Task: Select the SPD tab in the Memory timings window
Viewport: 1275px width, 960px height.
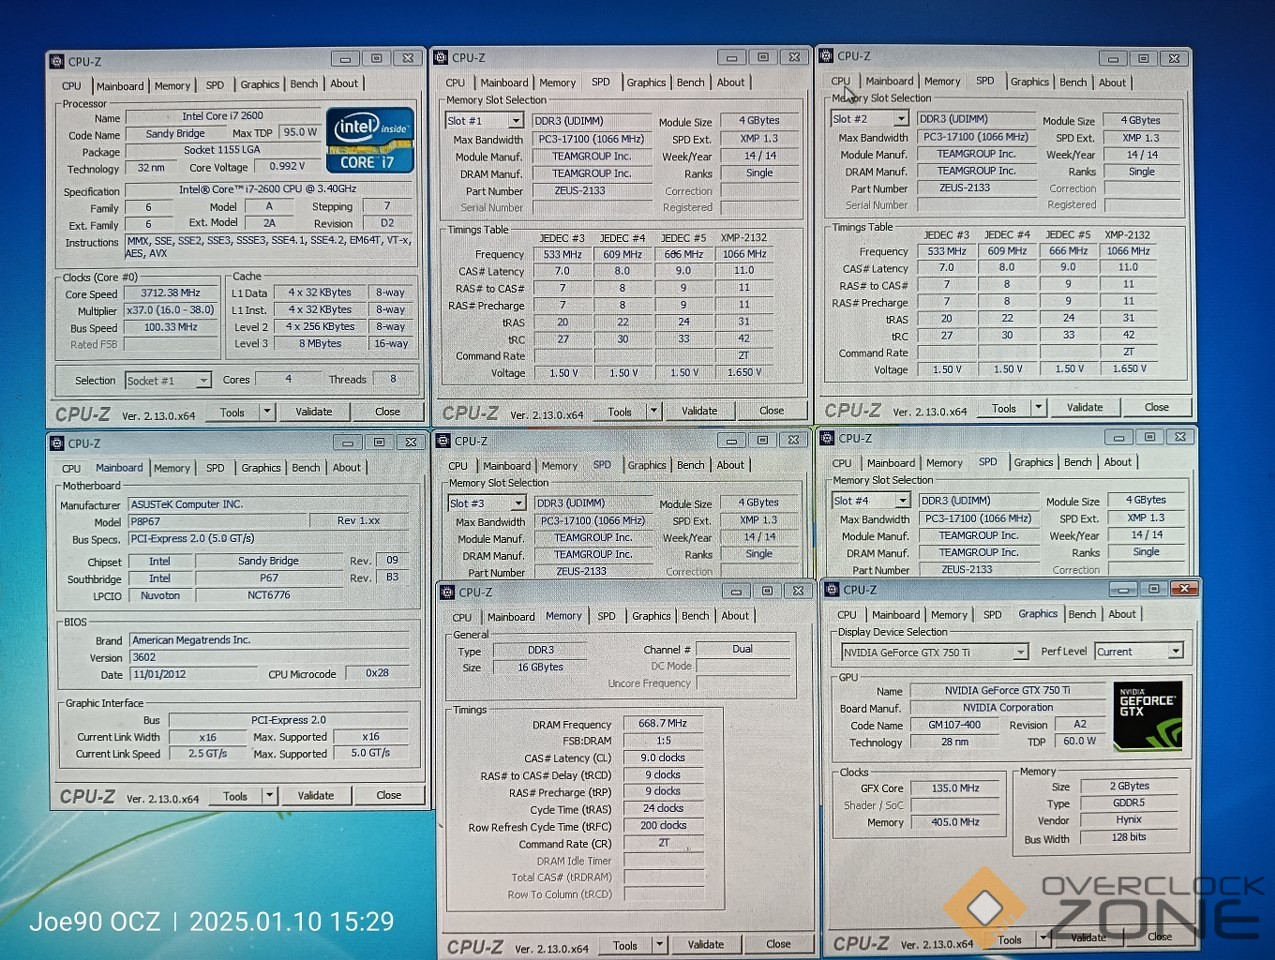Action: [606, 617]
